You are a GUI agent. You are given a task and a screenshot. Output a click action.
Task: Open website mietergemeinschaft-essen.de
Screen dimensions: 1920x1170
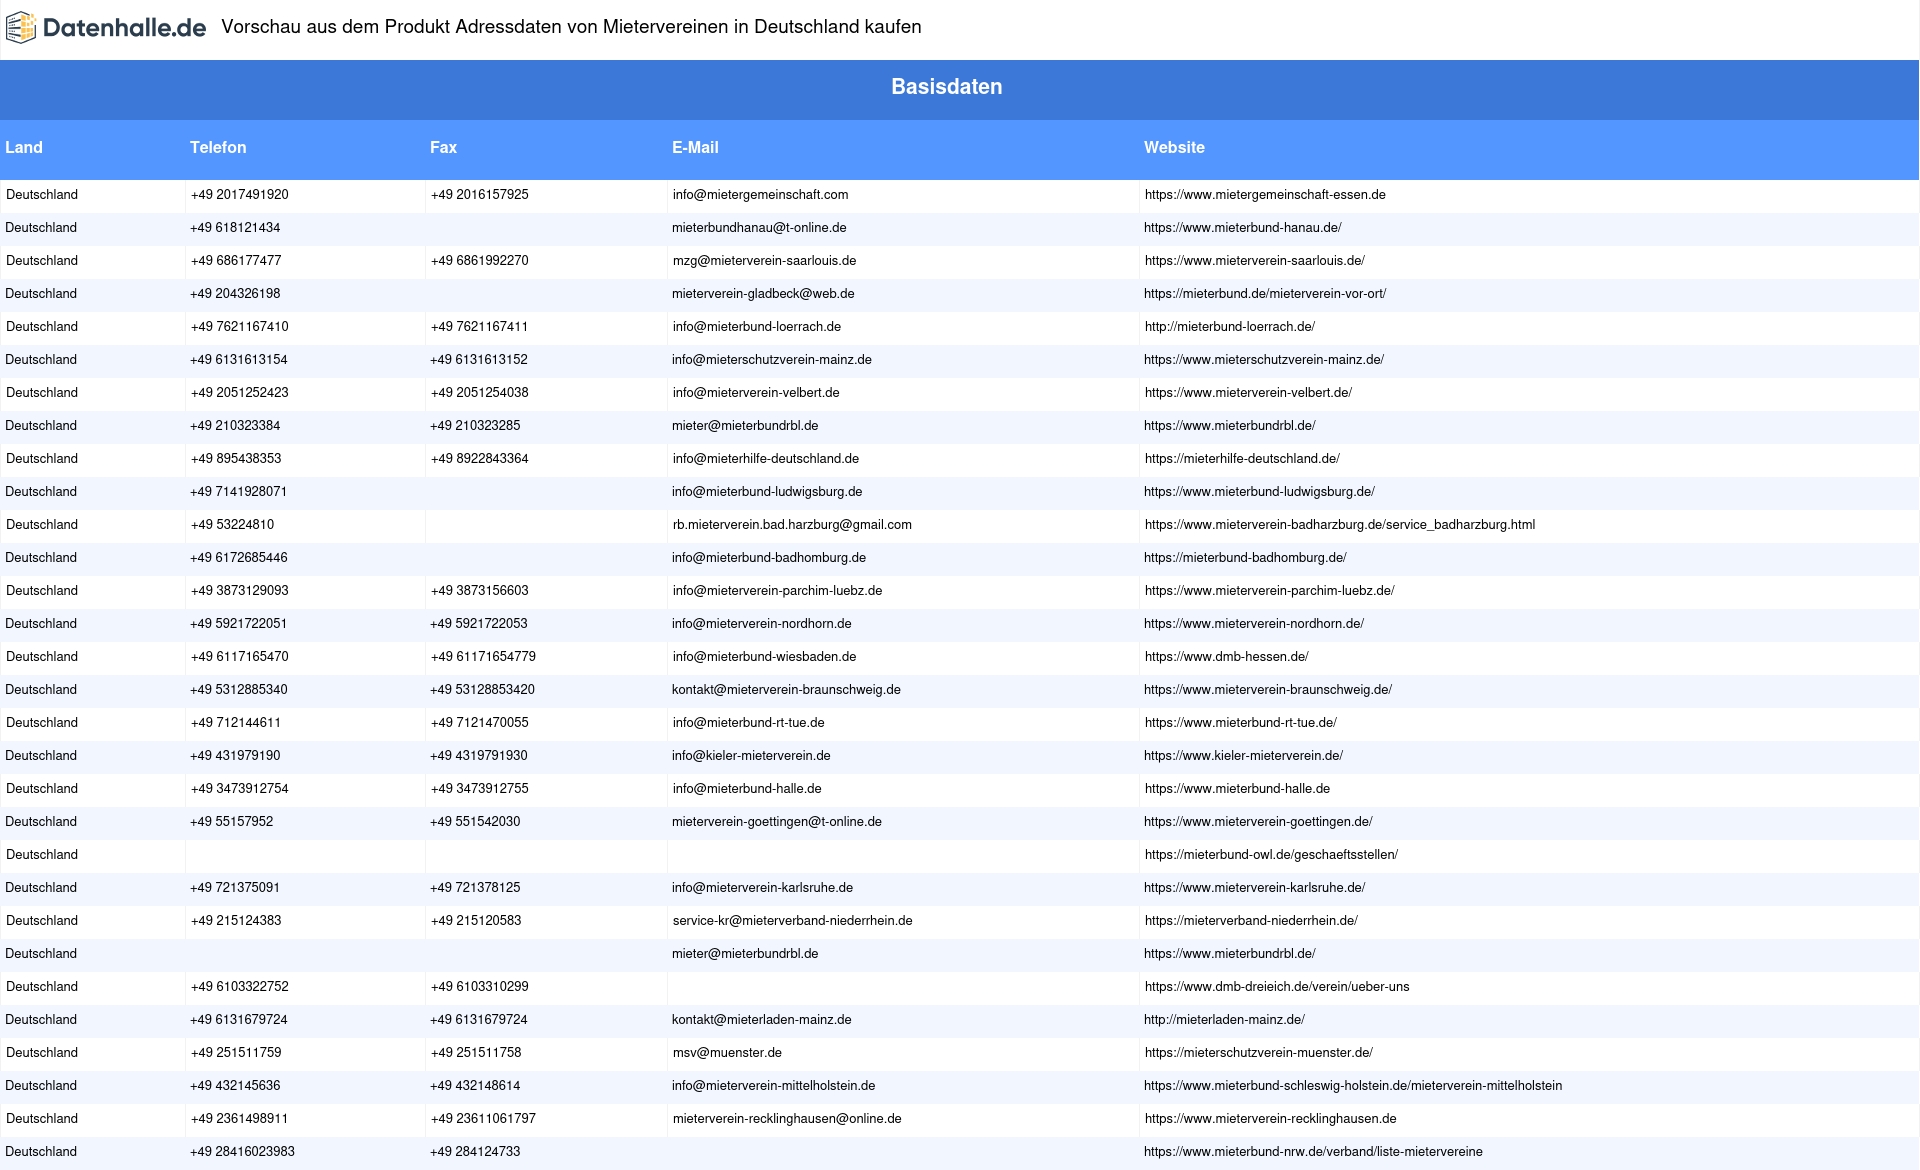(x=1265, y=195)
